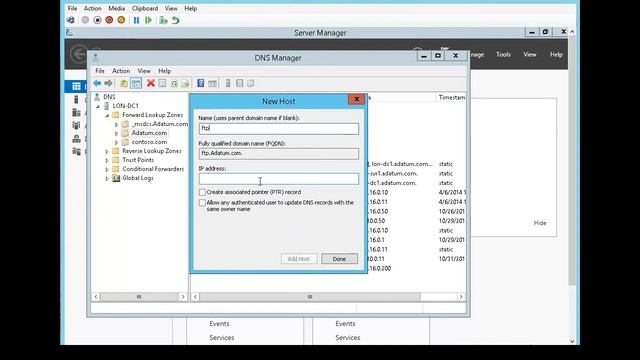The image size is (640, 360).
Task: Open Server Manager's Help menu
Action: coord(556,54)
